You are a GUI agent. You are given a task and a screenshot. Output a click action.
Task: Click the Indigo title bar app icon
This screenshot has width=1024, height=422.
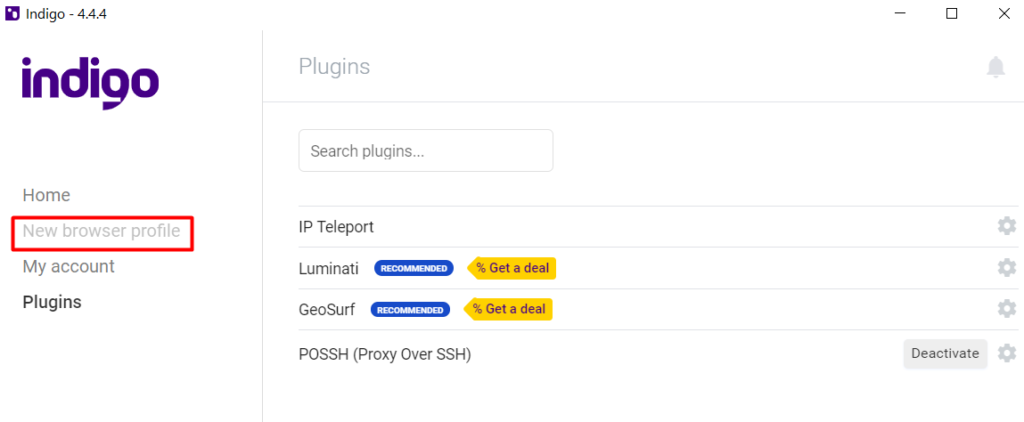[12, 14]
